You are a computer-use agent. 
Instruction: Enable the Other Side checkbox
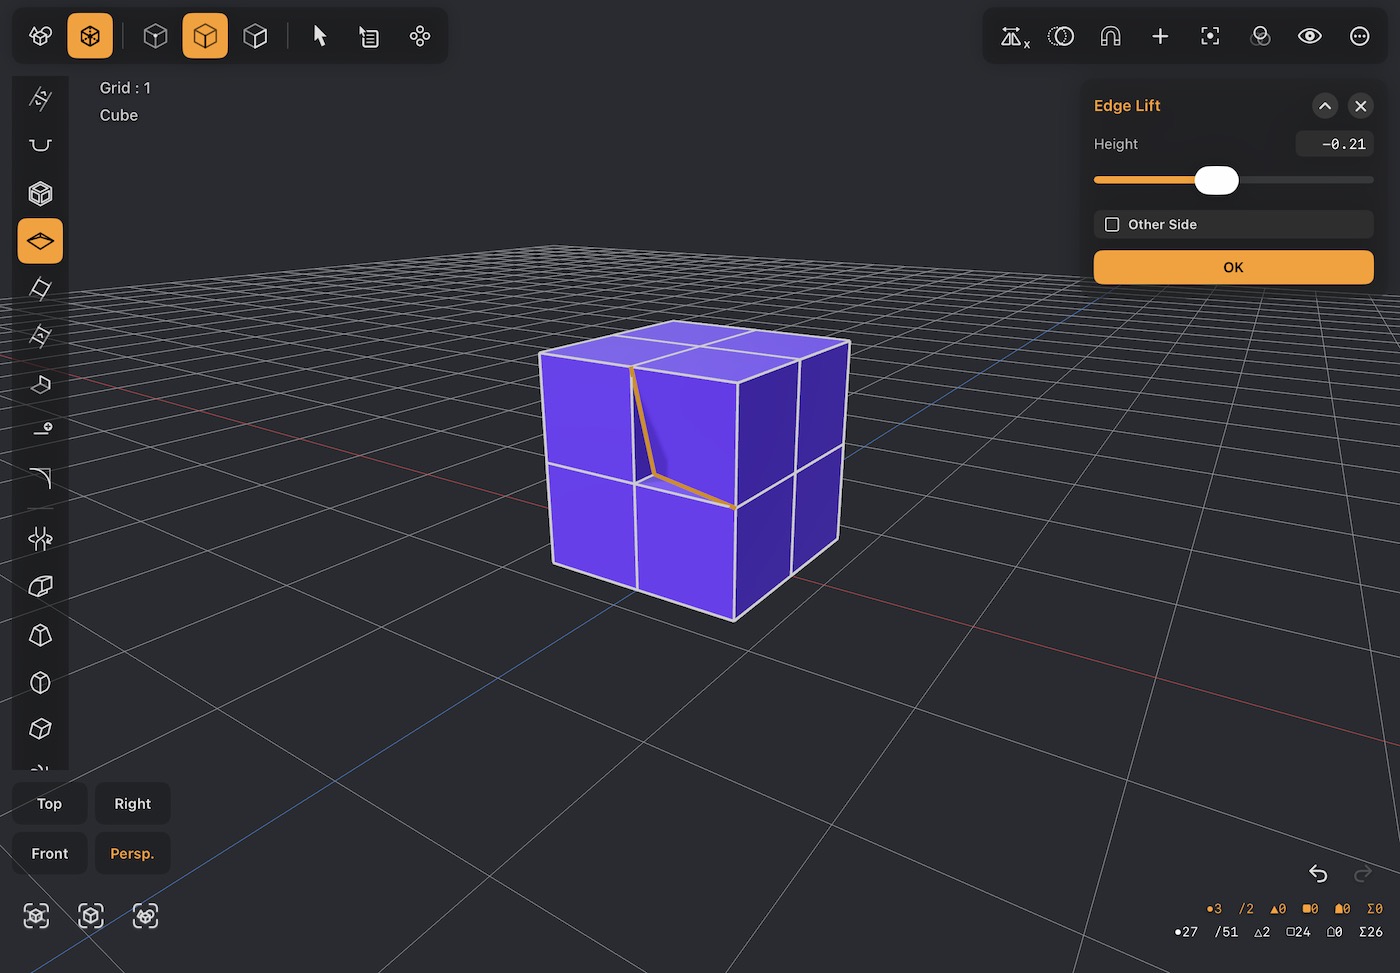click(x=1112, y=224)
